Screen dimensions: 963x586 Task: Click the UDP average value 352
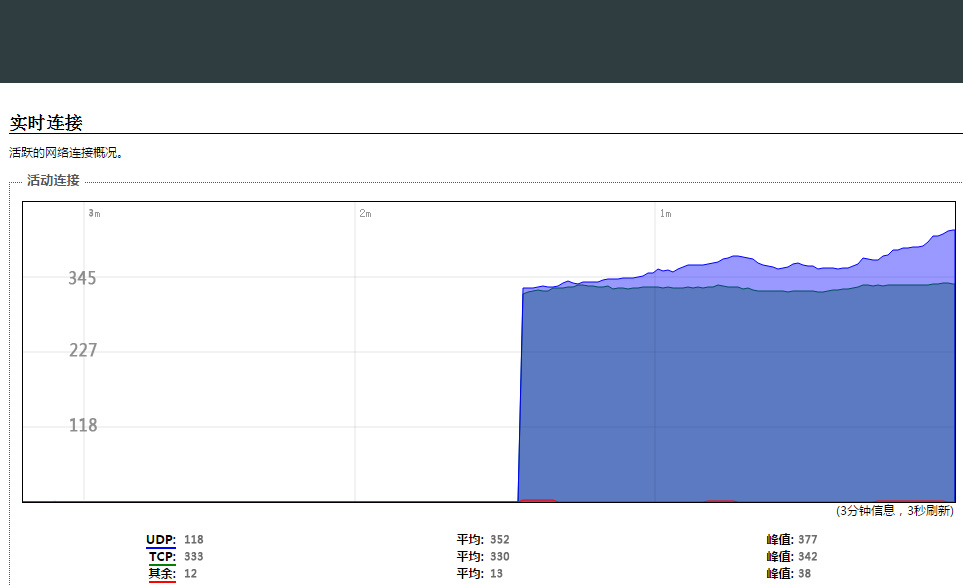[499, 539]
